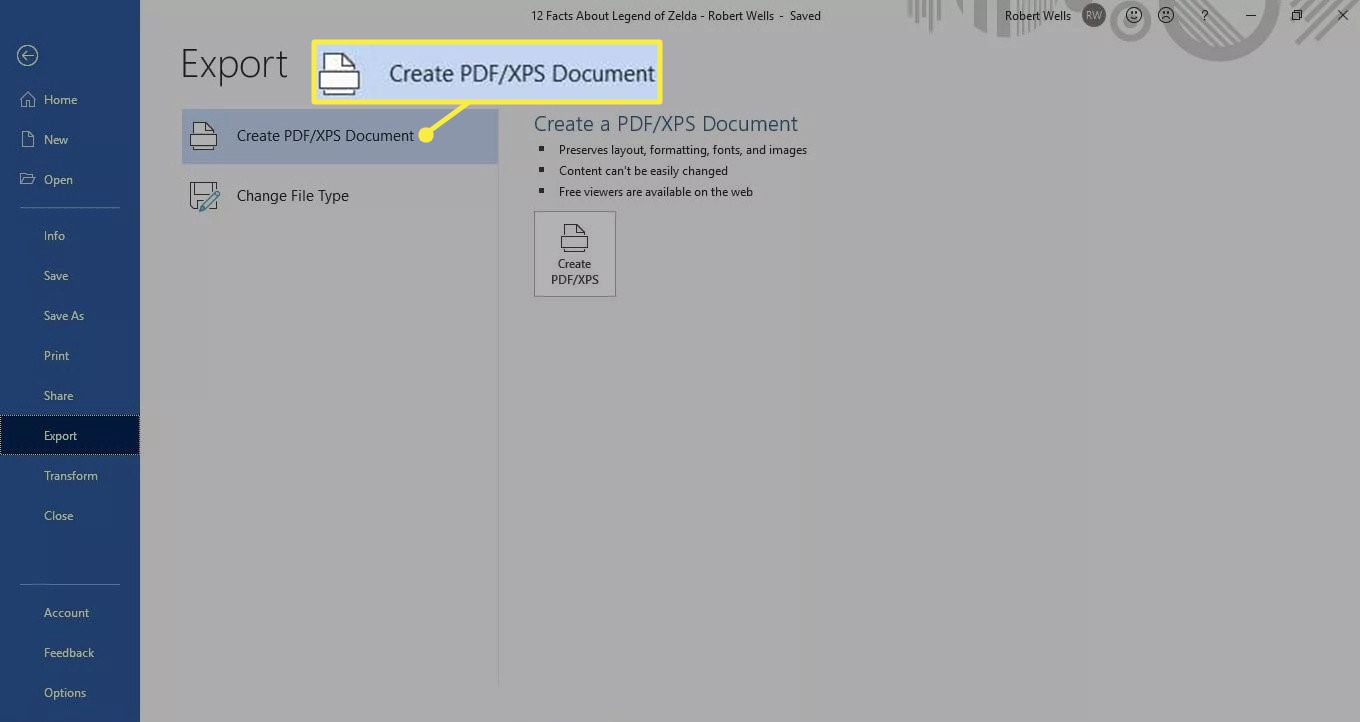The width and height of the screenshot is (1360, 722).
Task: Click the New blank page icon
Action: 28,140
